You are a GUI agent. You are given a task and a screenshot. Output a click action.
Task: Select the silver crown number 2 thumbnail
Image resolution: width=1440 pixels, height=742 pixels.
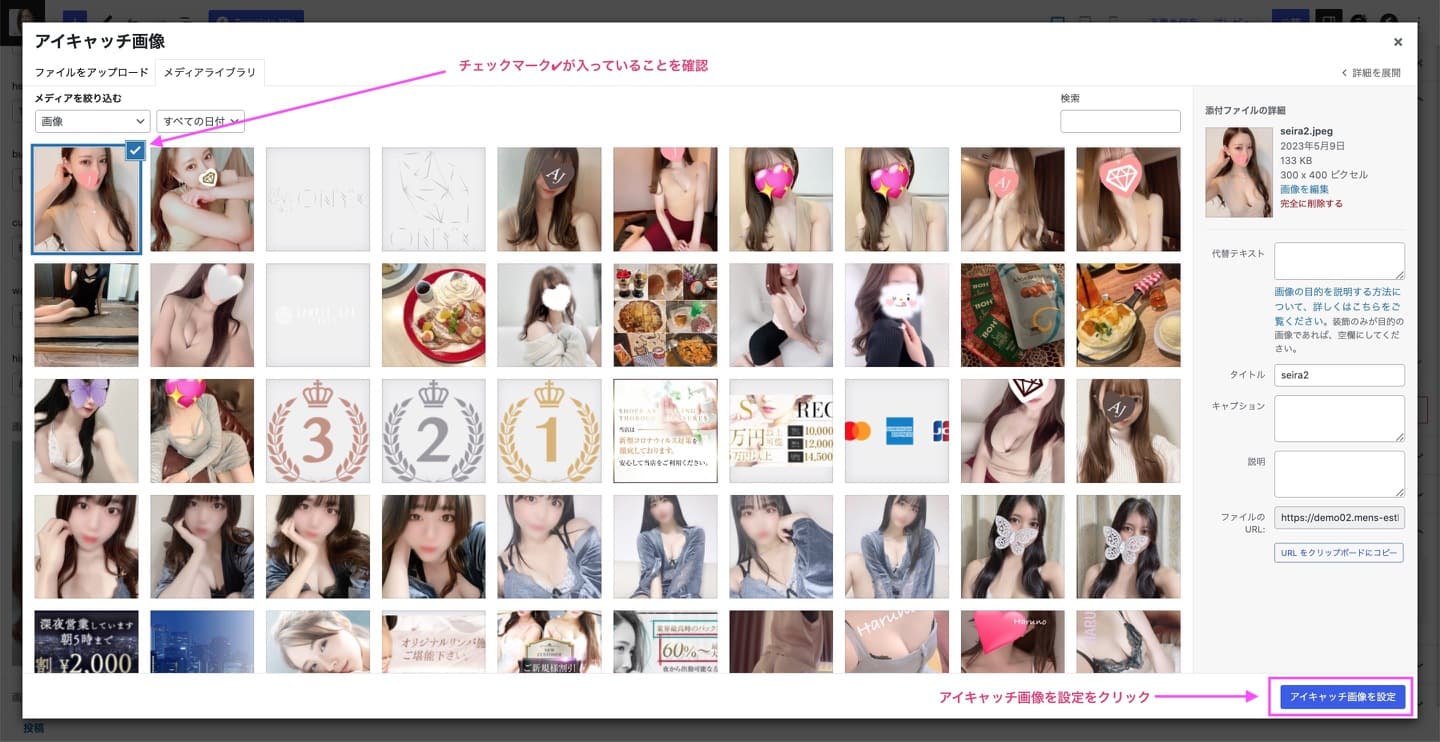click(x=434, y=431)
